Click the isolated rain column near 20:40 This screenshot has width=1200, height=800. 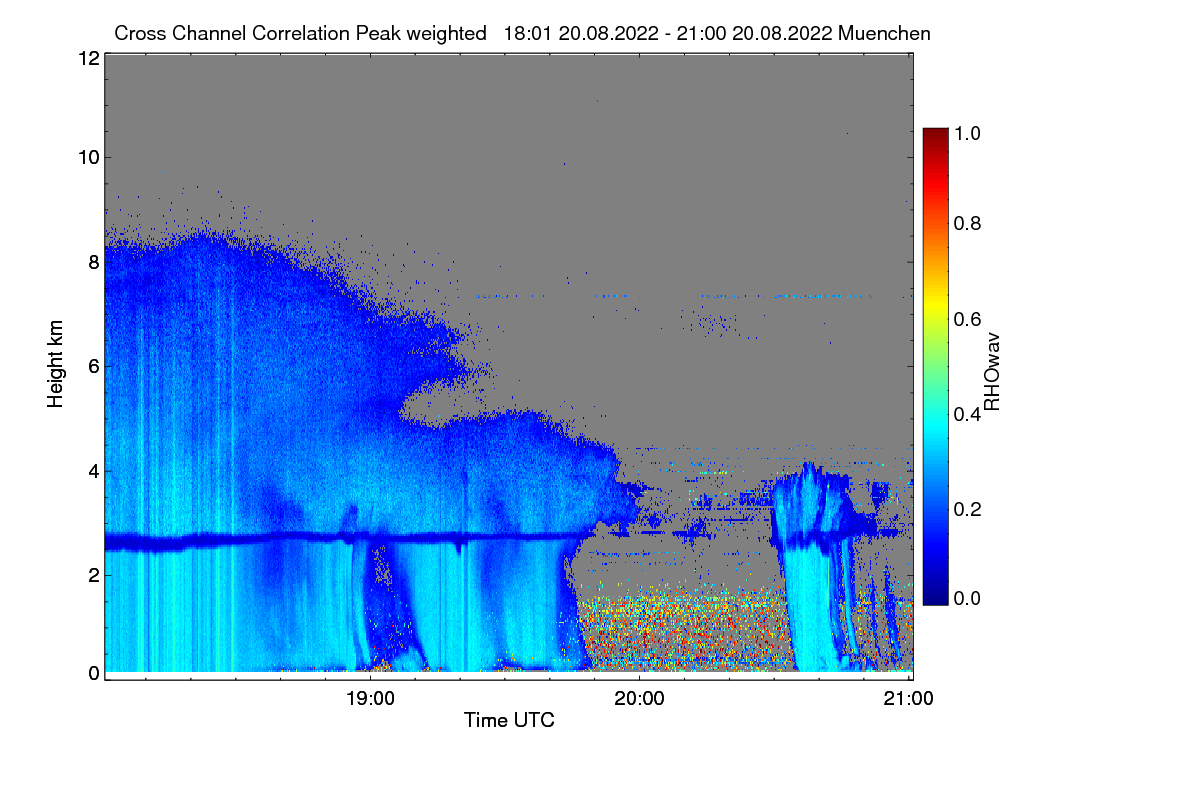(815, 568)
